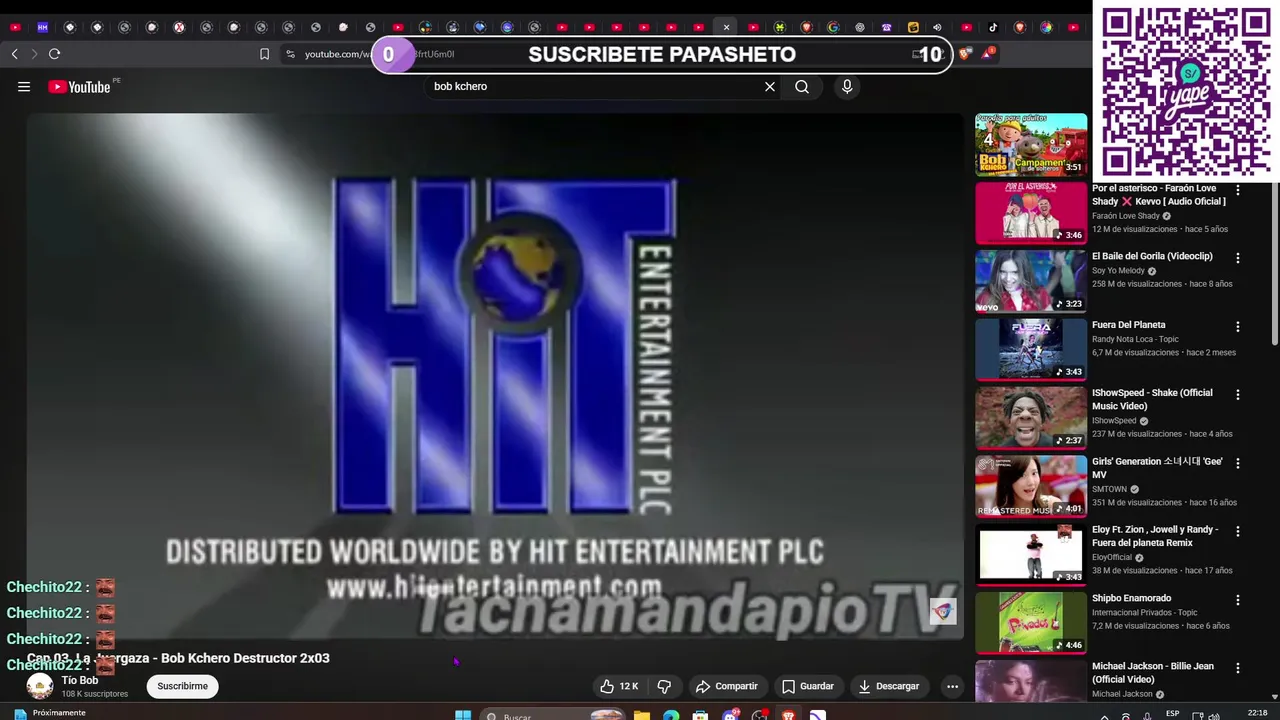Image resolution: width=1280 pixels, height=720 pixels.
Task: Share the video using Compartir
Action: pyautogui.click(x=727, y=686)
